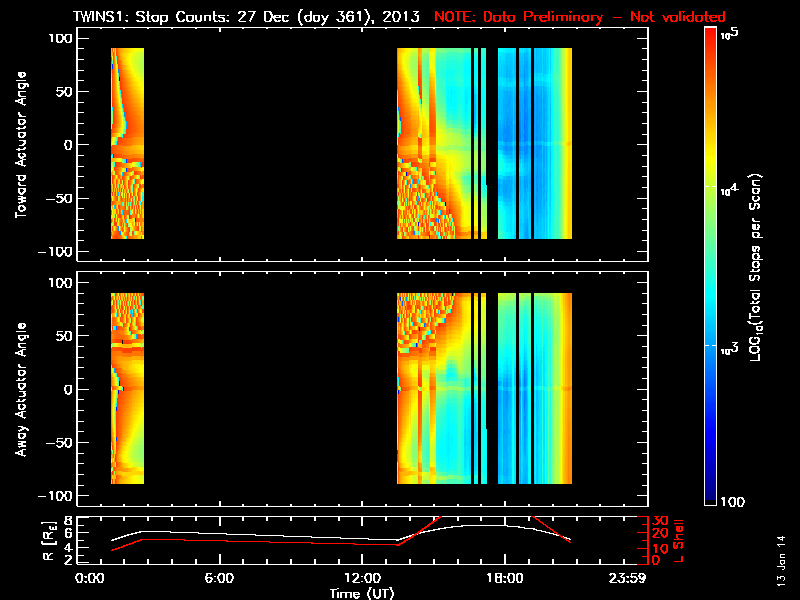Click the "100" tick label on the Toward panel
The image size is (800, 600).
tap(61, 38)
